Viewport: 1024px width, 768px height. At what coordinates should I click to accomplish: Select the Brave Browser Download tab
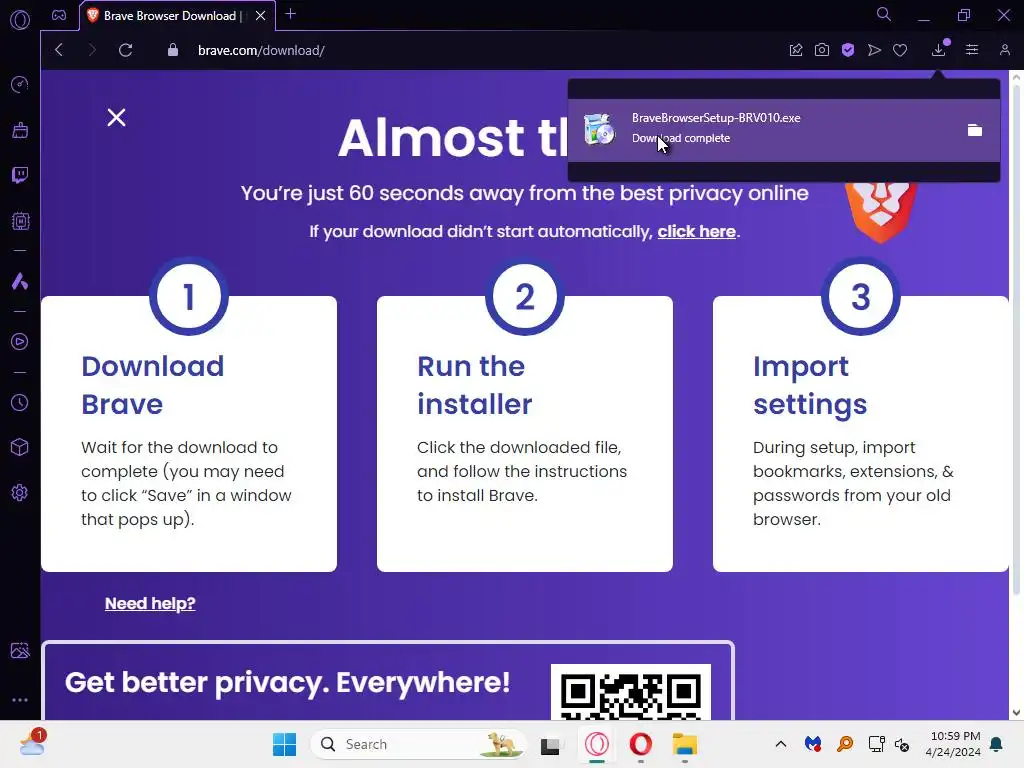tap(170, 16)
